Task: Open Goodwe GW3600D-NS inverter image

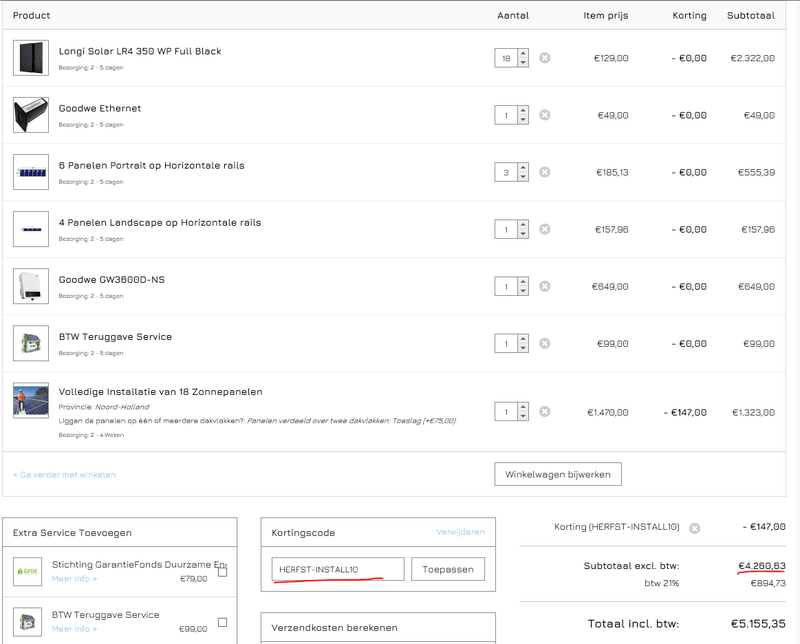Action: click(31, 286)
